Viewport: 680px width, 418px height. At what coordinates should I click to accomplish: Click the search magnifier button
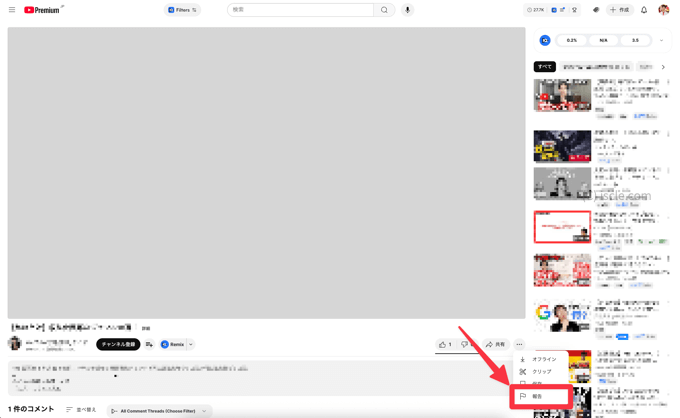point(384,10)
